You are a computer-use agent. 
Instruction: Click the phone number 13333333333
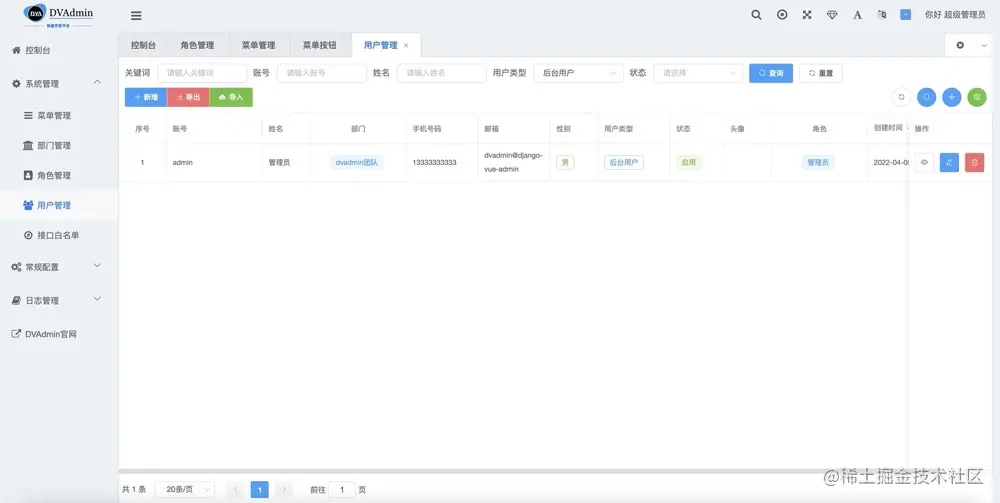point(434,163)
